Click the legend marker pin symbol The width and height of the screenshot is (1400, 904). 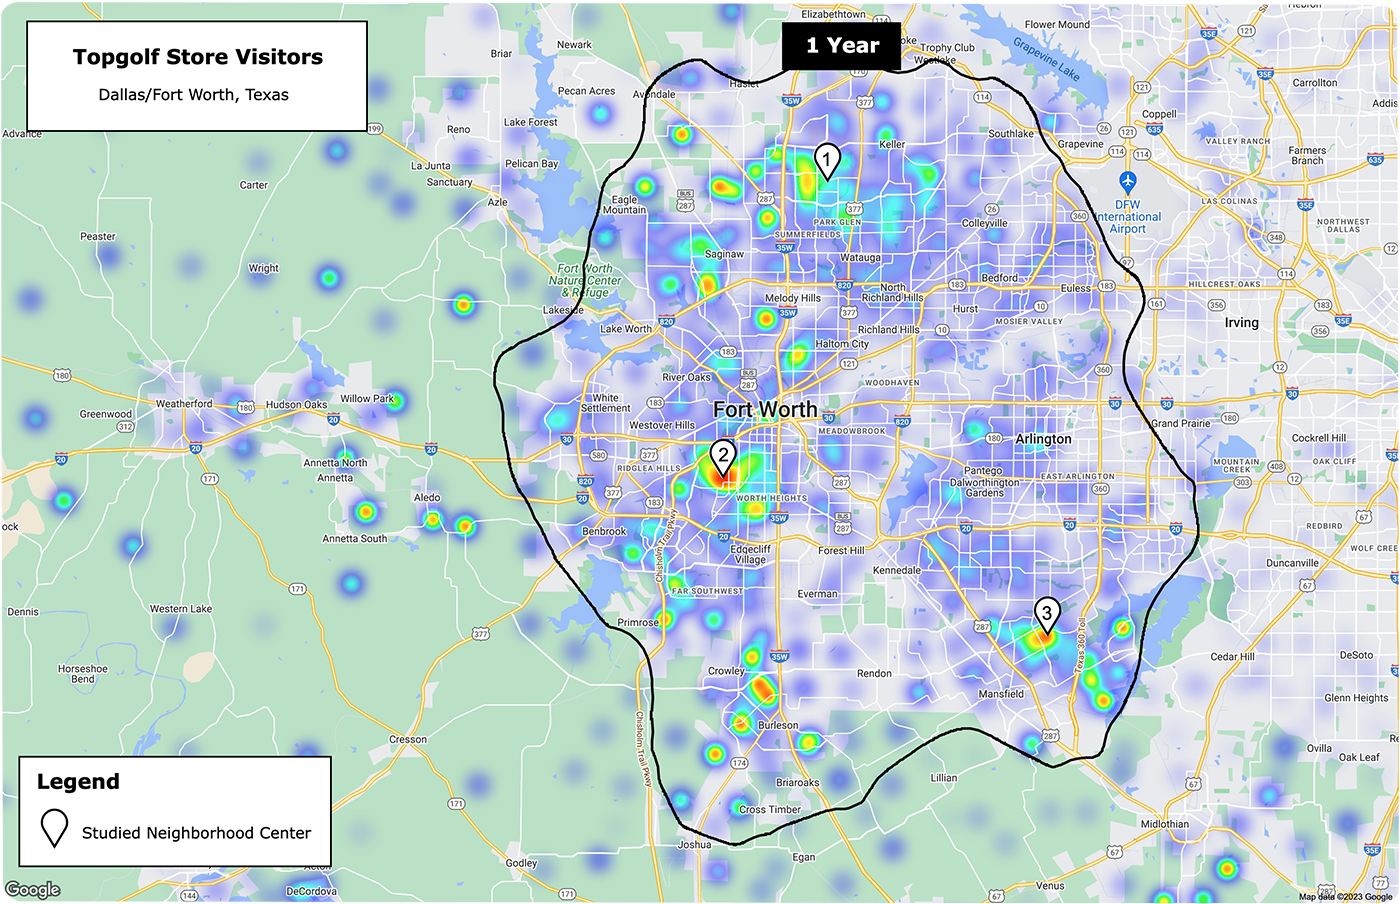54,828
